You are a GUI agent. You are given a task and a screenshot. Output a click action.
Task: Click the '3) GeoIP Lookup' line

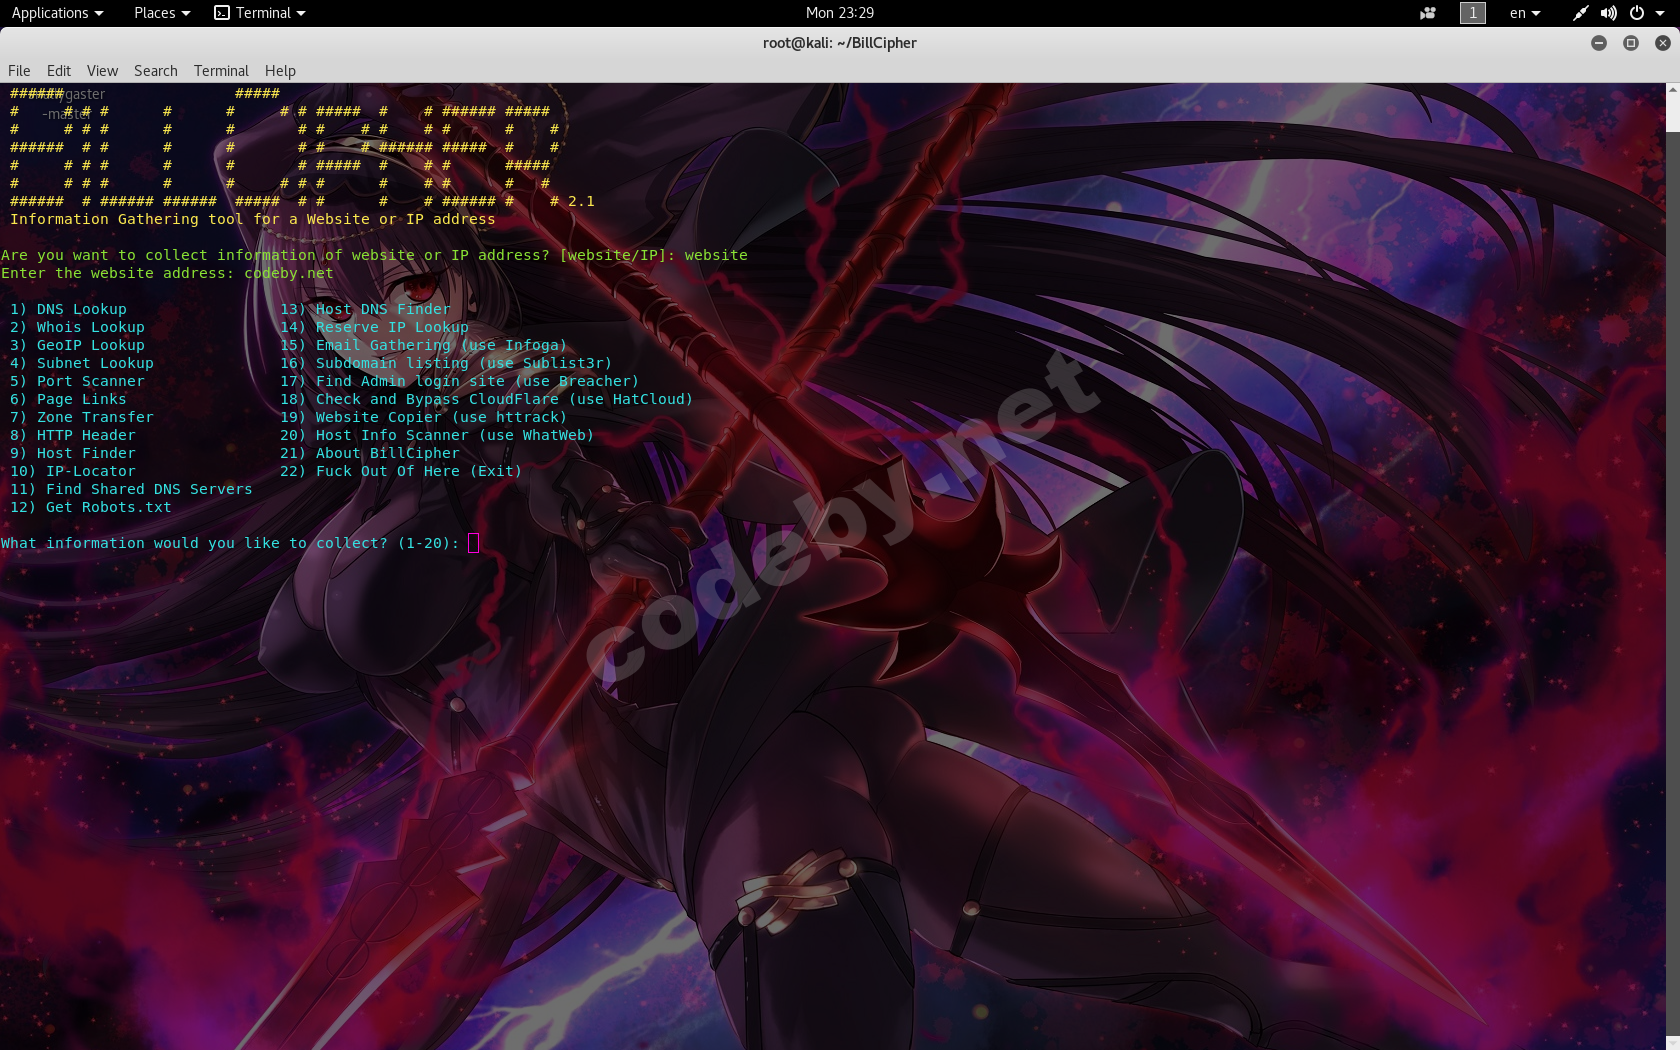(77, 345)
